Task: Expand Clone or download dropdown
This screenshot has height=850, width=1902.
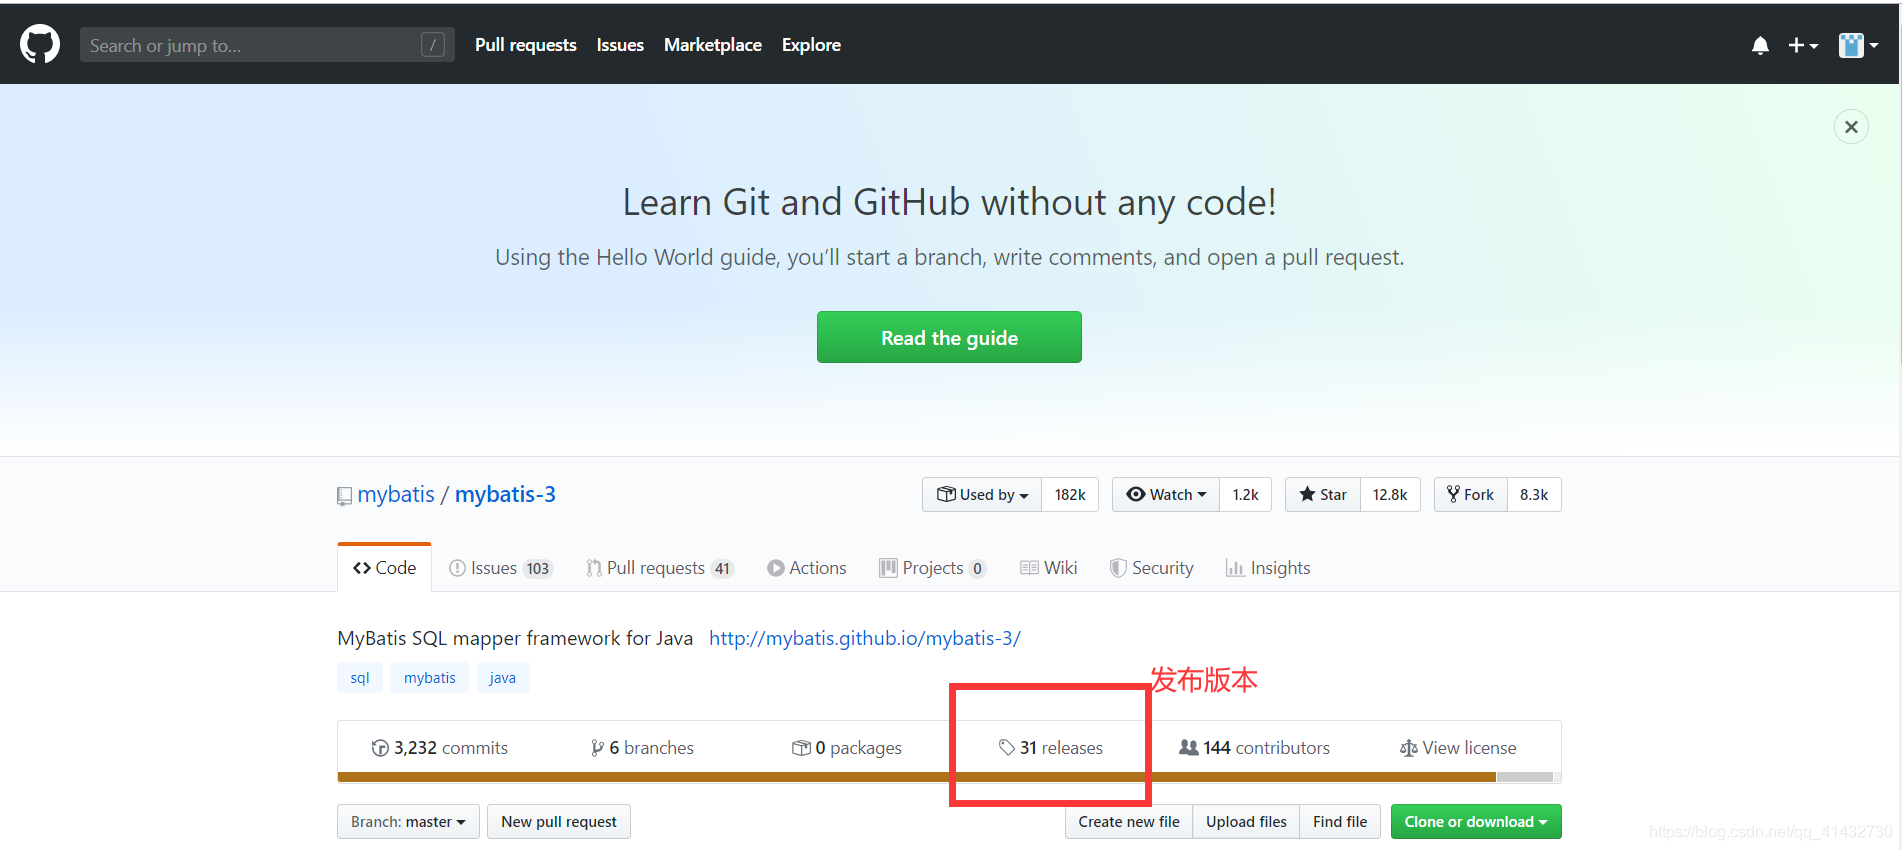Action: tap(1476, 822)
